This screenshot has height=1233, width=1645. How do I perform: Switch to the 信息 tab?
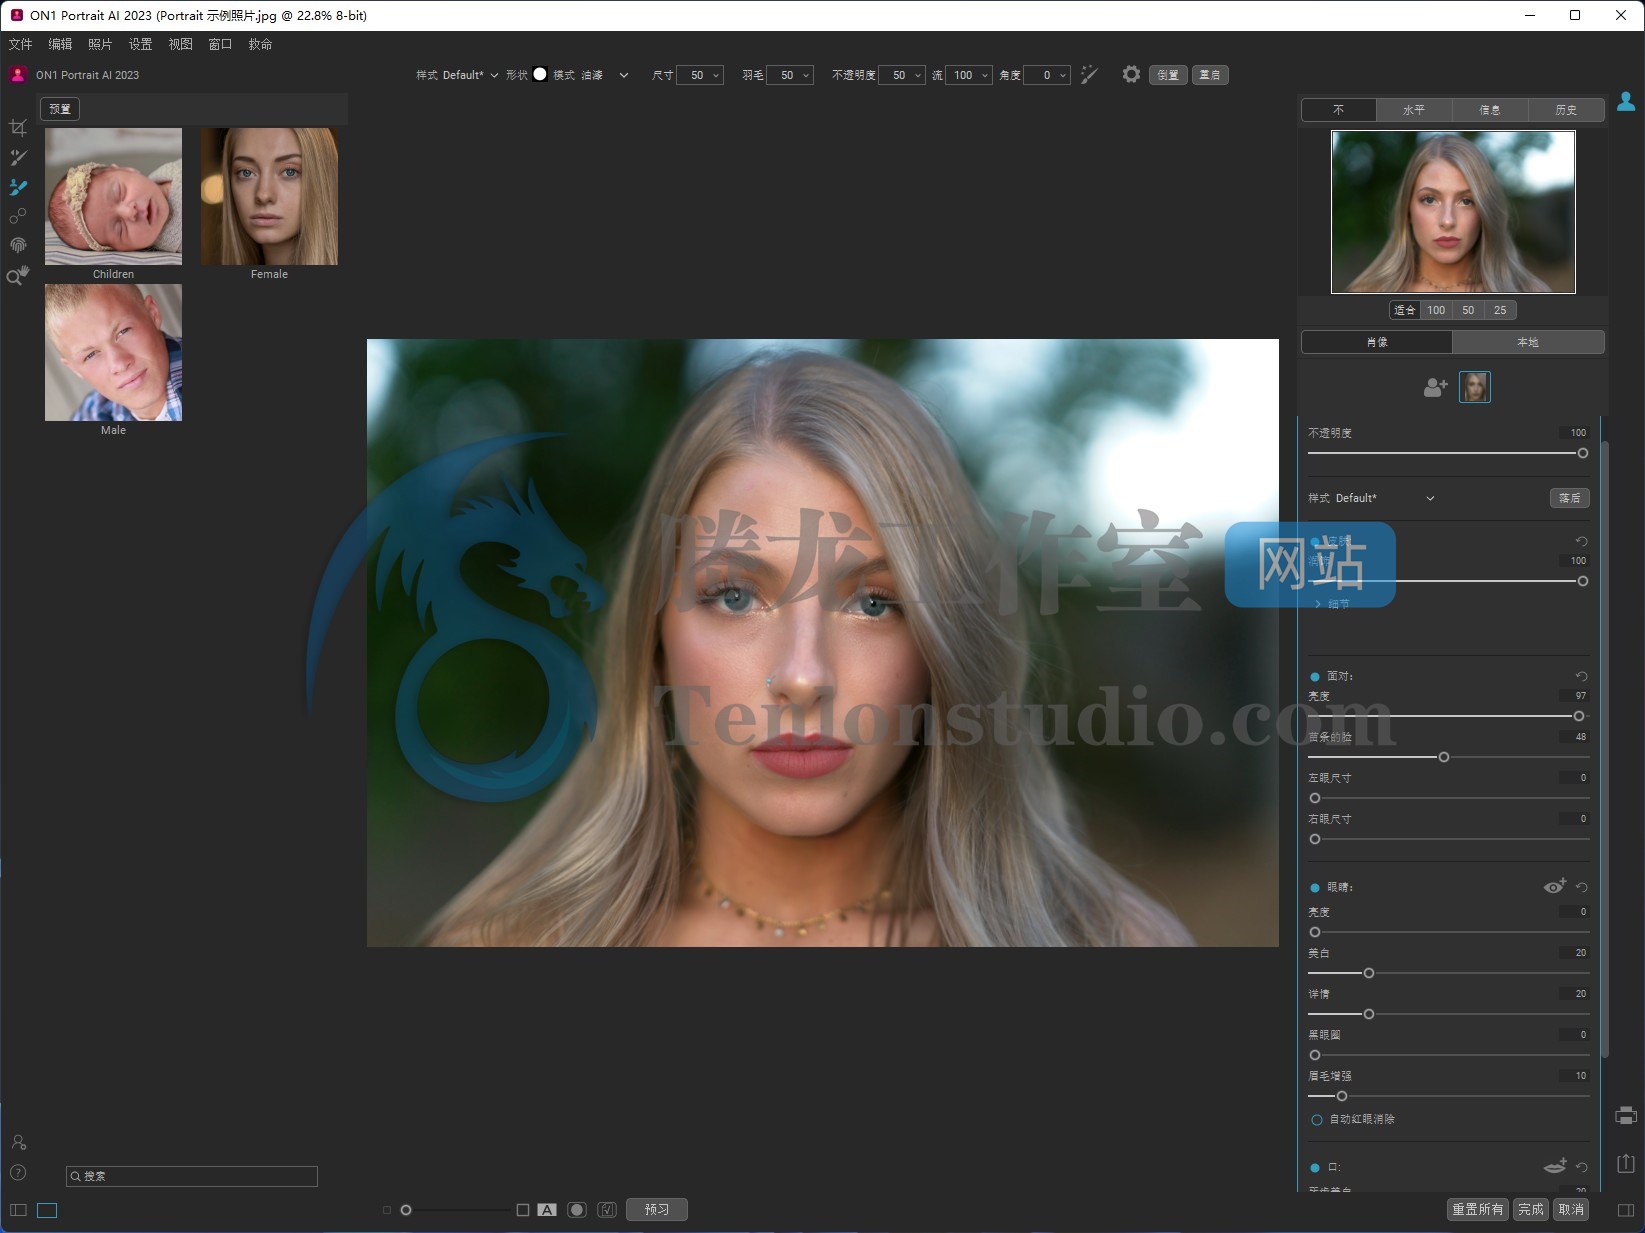(x=1490, y=110)
